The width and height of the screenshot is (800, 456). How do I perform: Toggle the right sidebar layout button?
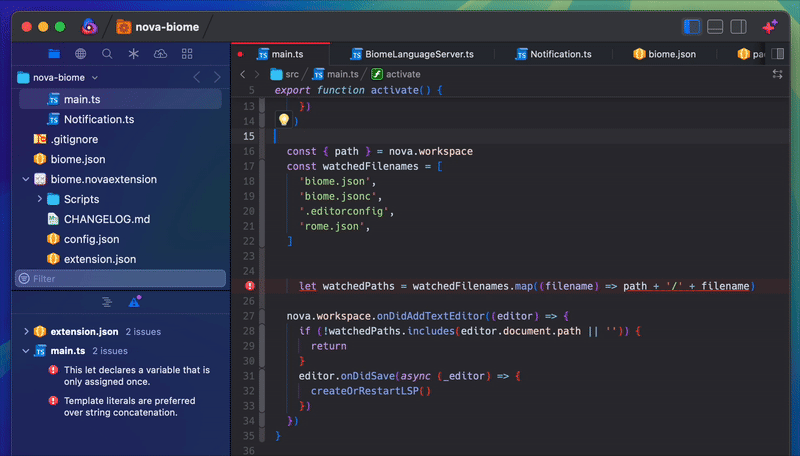[x=738, y=27]
